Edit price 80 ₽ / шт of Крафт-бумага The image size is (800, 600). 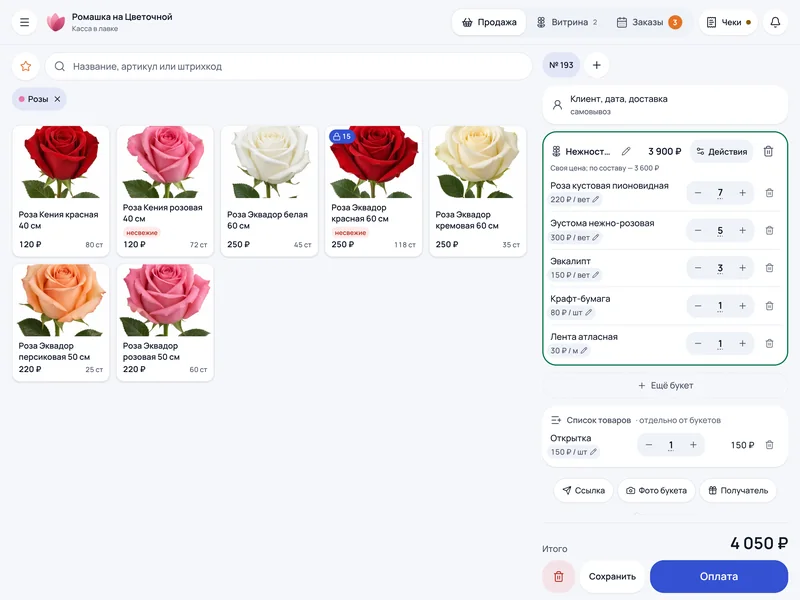coord(571,313)
